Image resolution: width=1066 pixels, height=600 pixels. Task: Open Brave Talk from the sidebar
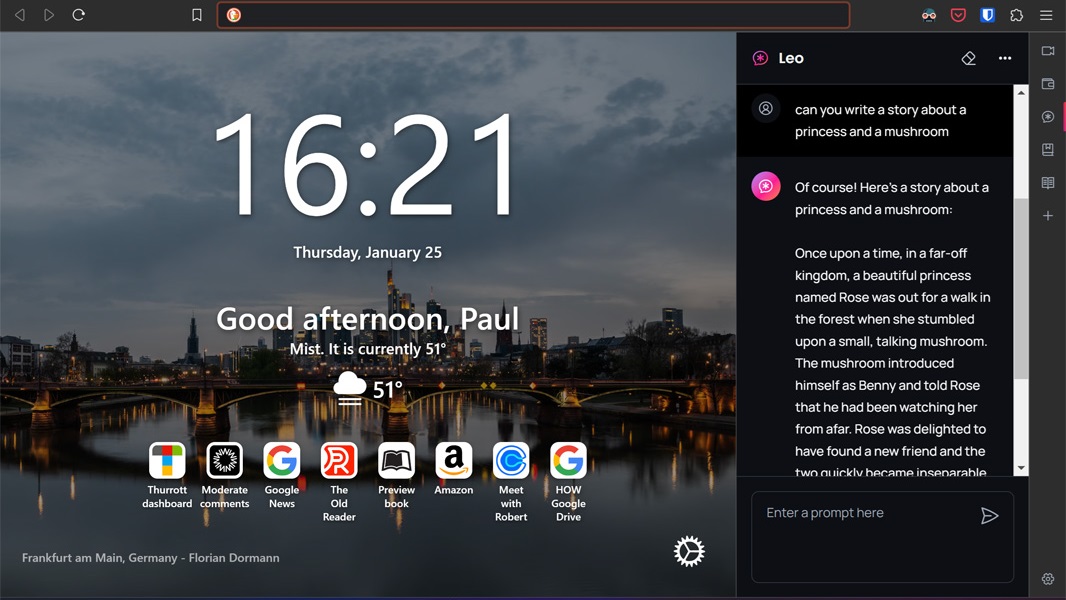click(1048, 51)
